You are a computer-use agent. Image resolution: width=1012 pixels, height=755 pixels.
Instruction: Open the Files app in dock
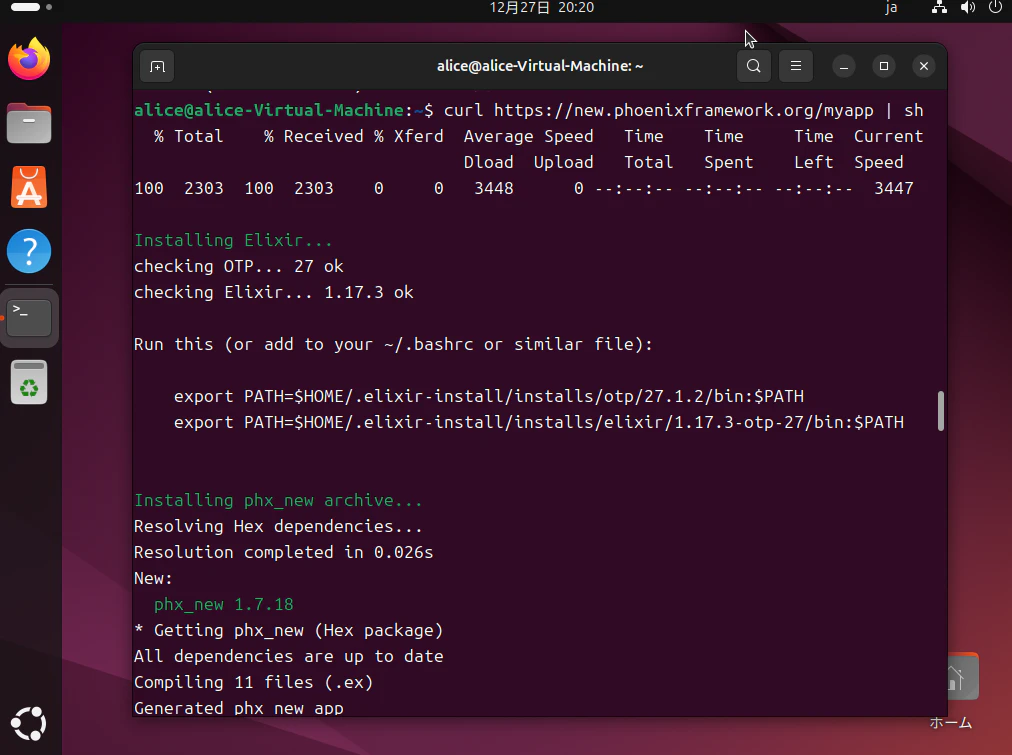29,123
